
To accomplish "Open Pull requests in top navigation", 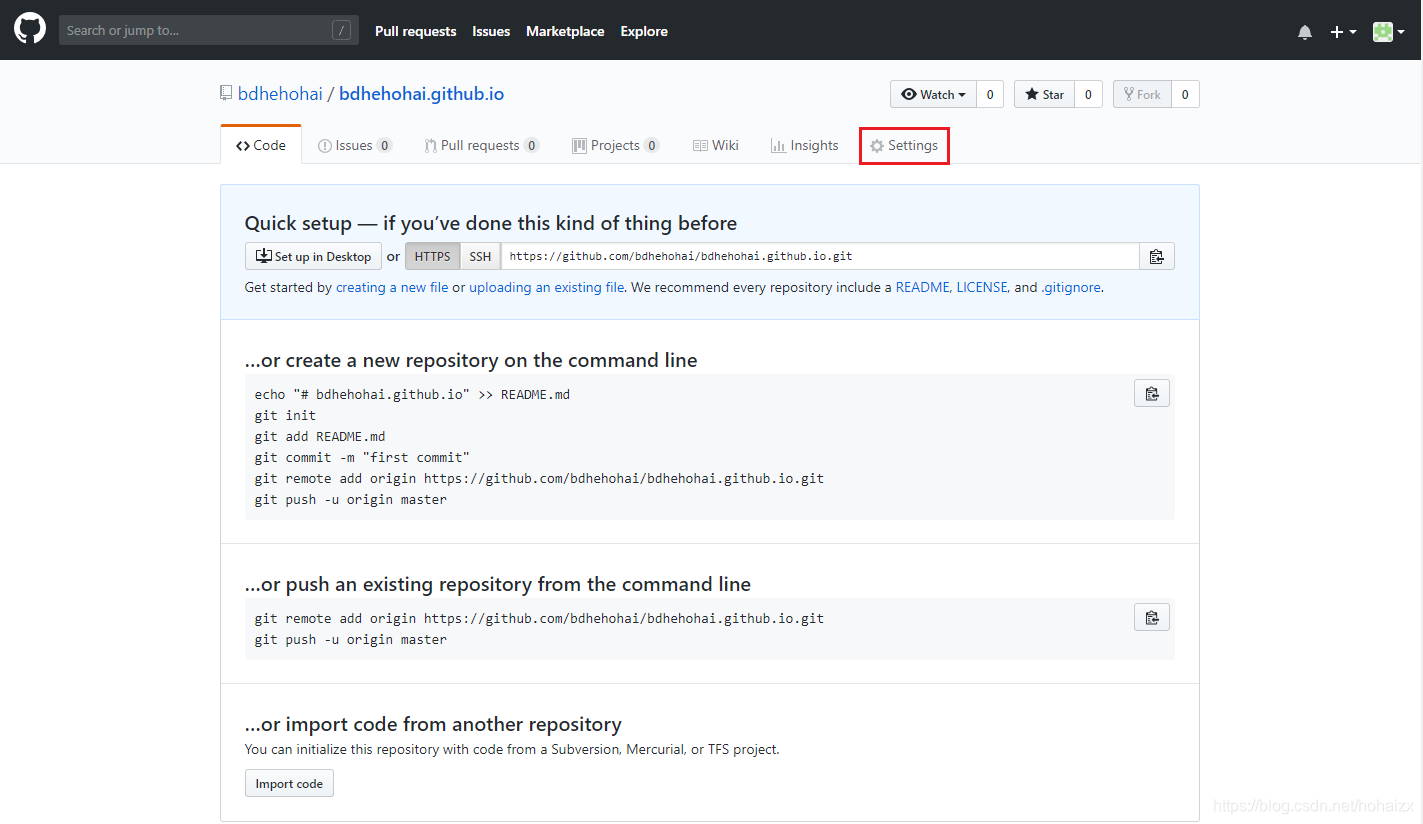I will click(416, 31).
